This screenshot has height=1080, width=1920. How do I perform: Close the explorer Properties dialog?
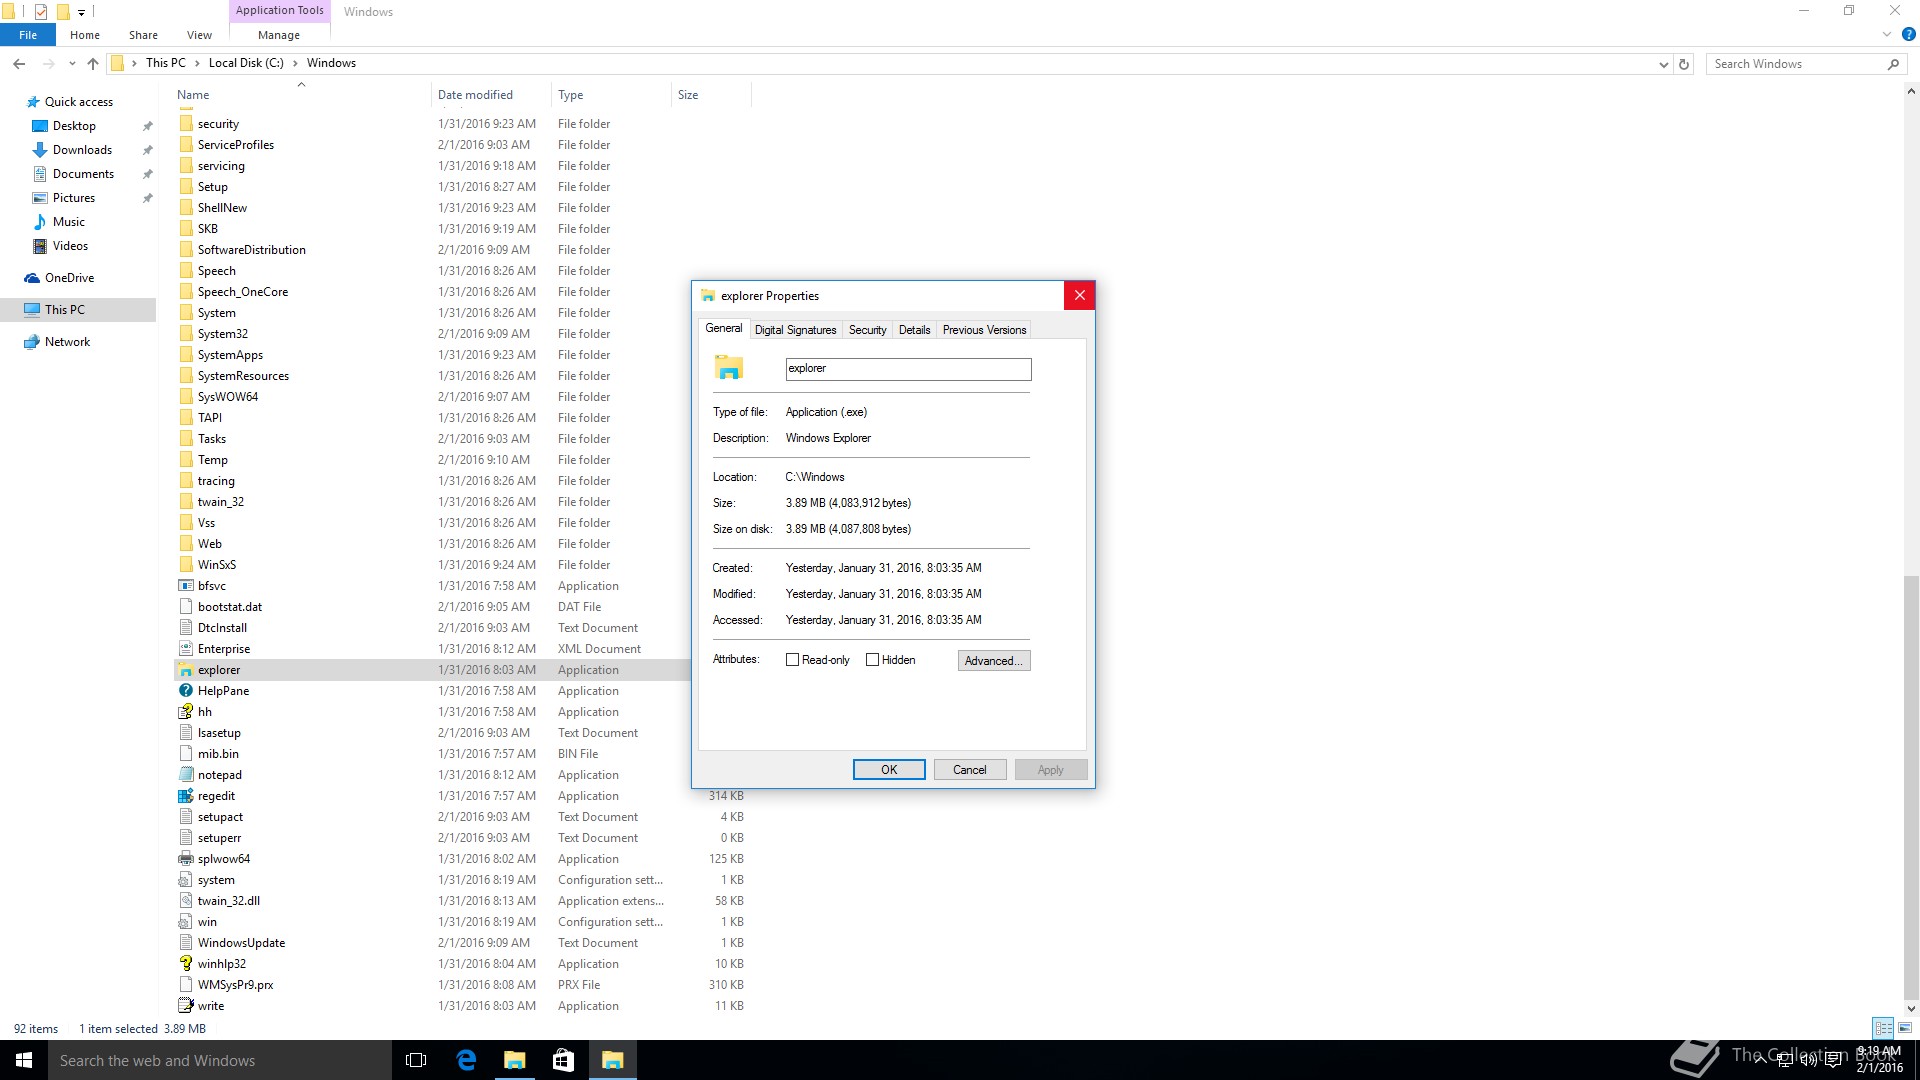point(1079,296)
